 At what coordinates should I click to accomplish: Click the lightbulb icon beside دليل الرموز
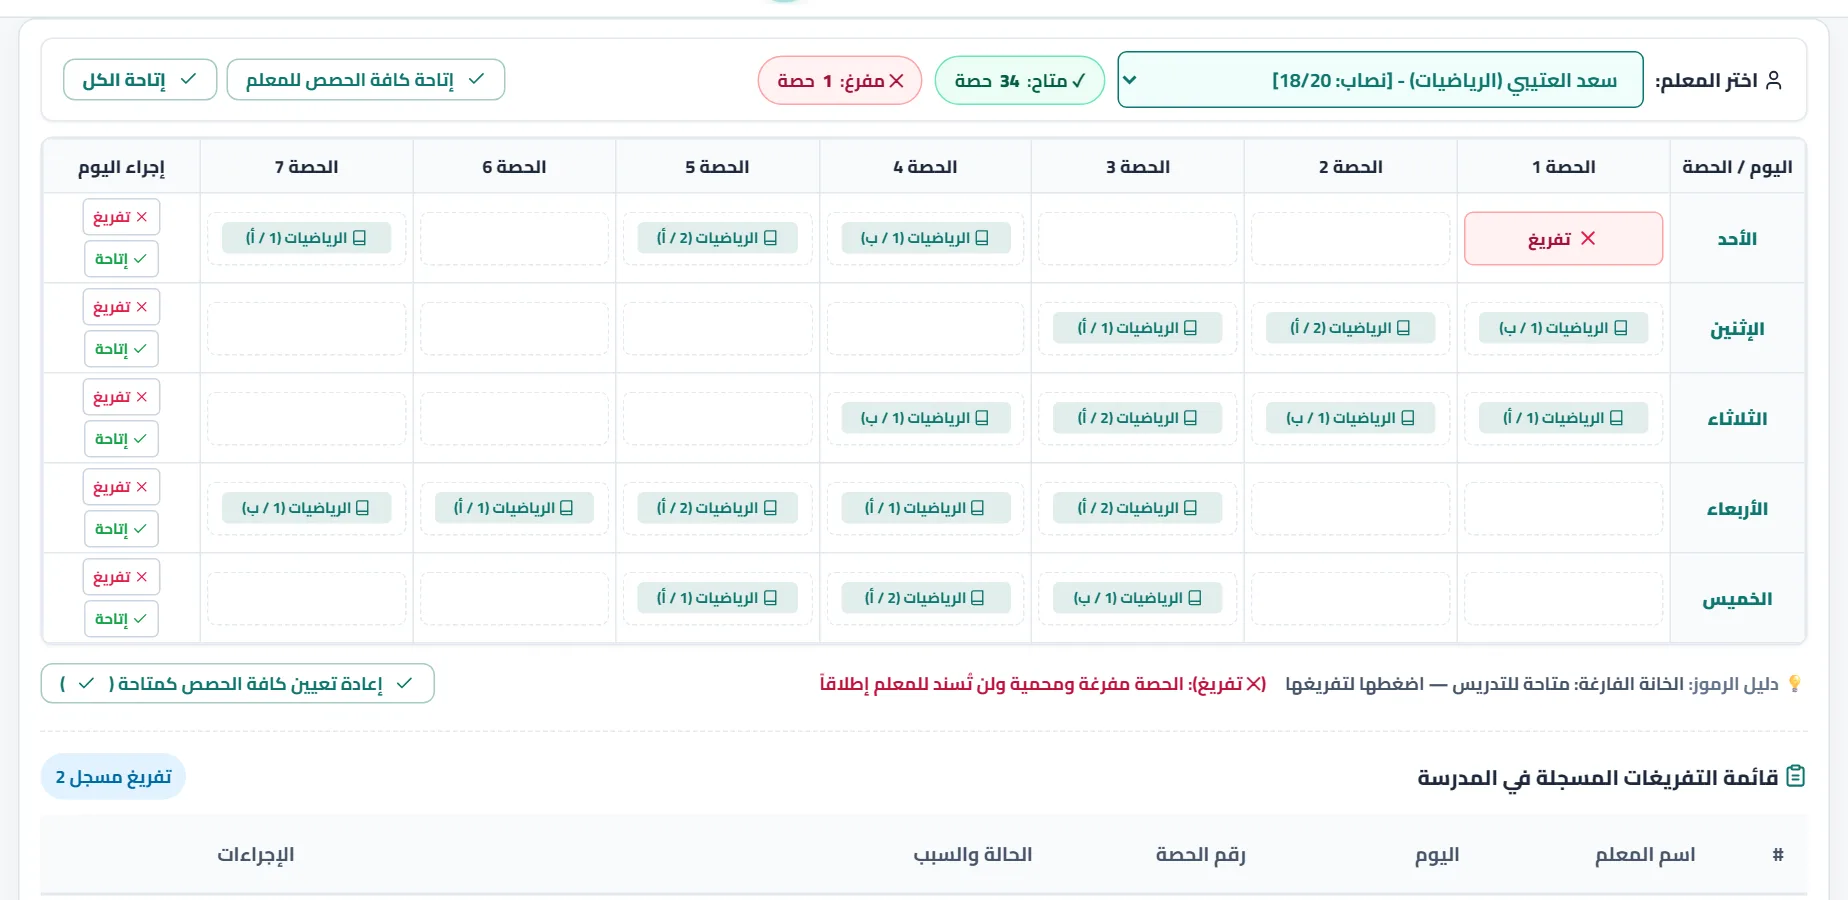point(1795,684)
